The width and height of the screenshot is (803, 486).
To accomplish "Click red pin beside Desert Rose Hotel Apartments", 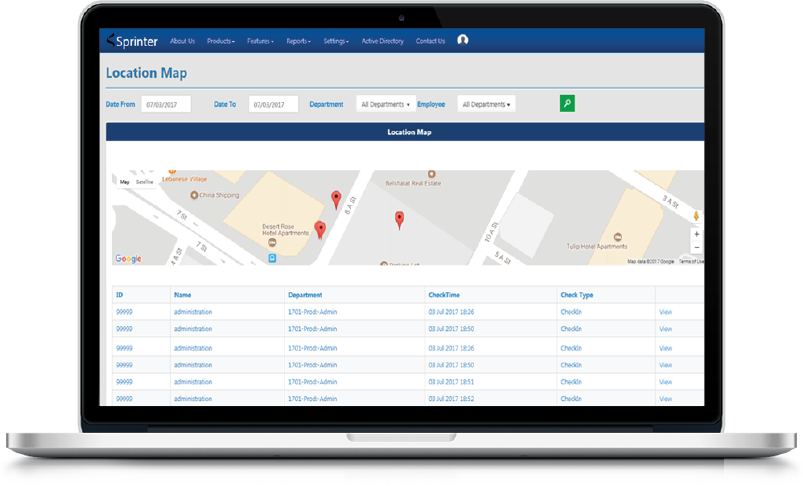I will [x=320, y=230].
